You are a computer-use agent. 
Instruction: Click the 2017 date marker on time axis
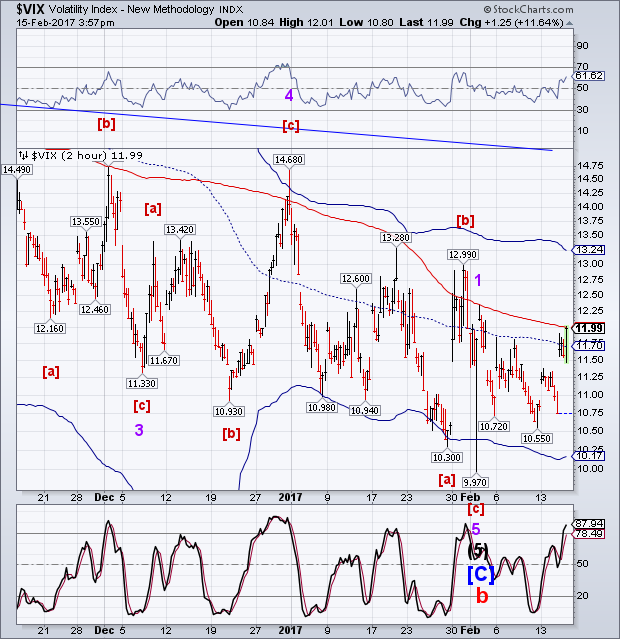290,498
